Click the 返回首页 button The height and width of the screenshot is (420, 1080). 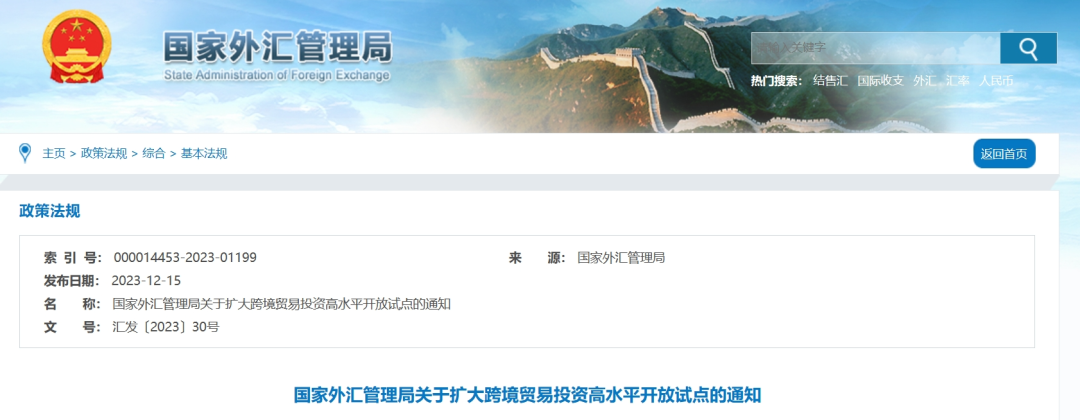1004,154
